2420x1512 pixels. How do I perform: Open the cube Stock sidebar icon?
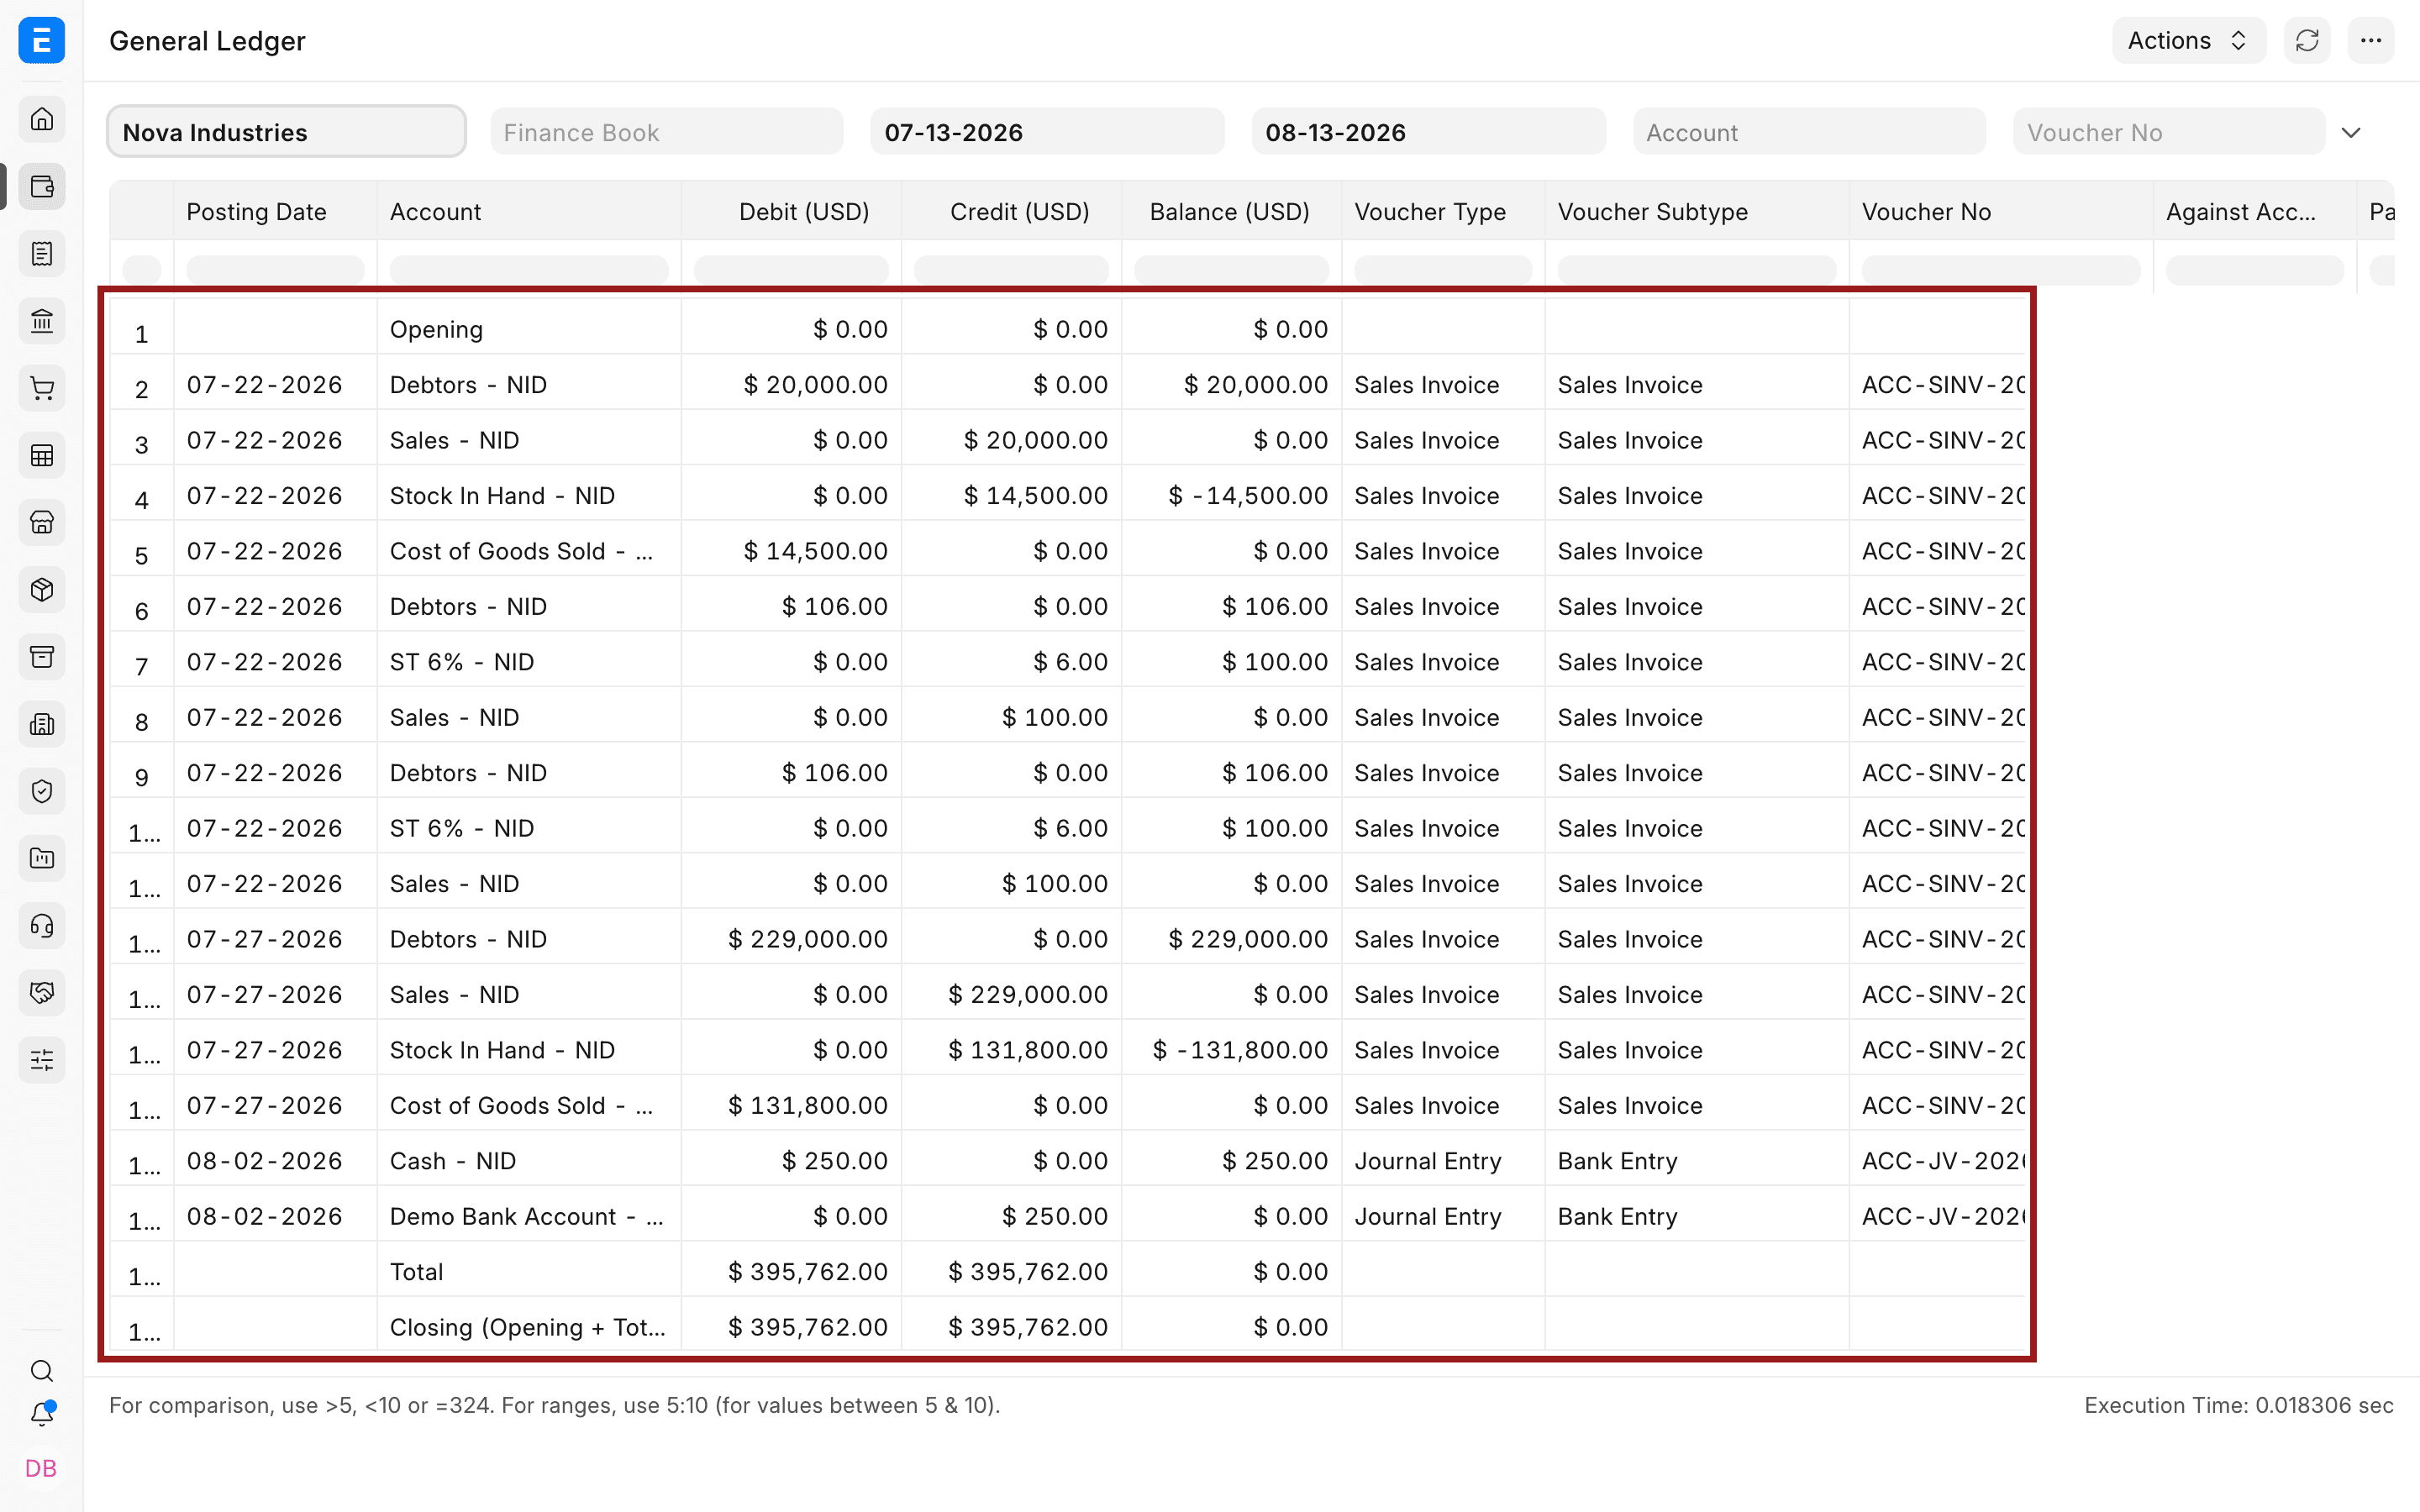41,590
